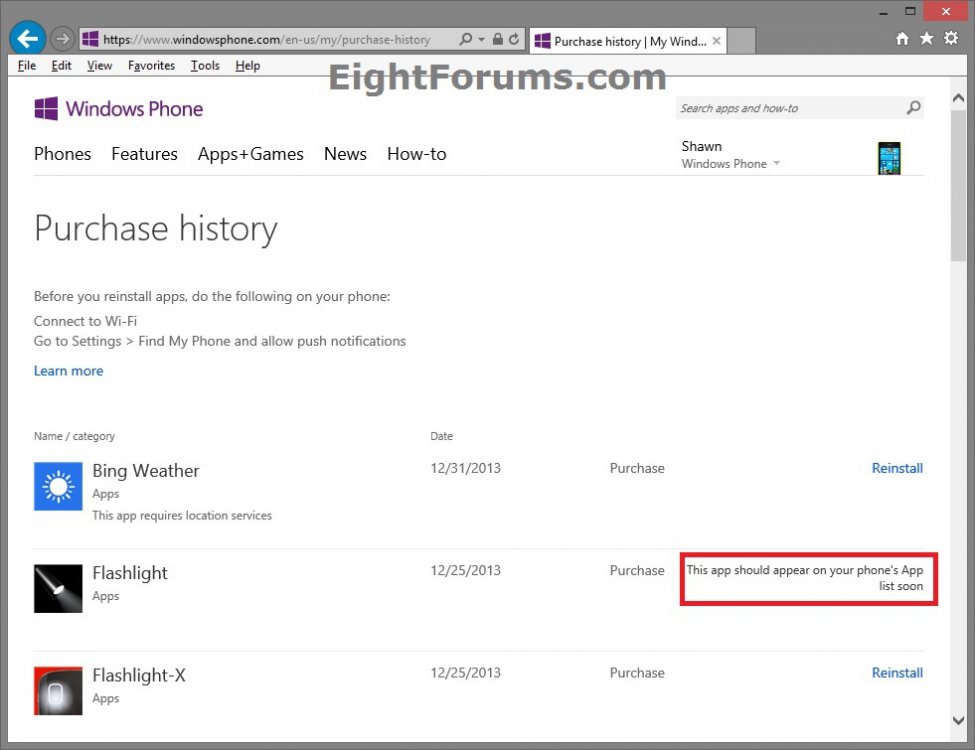The height and width of the screenshot is (750, 975).
Task: Click the phone device thumbnail image
Action: click(889, 158)
